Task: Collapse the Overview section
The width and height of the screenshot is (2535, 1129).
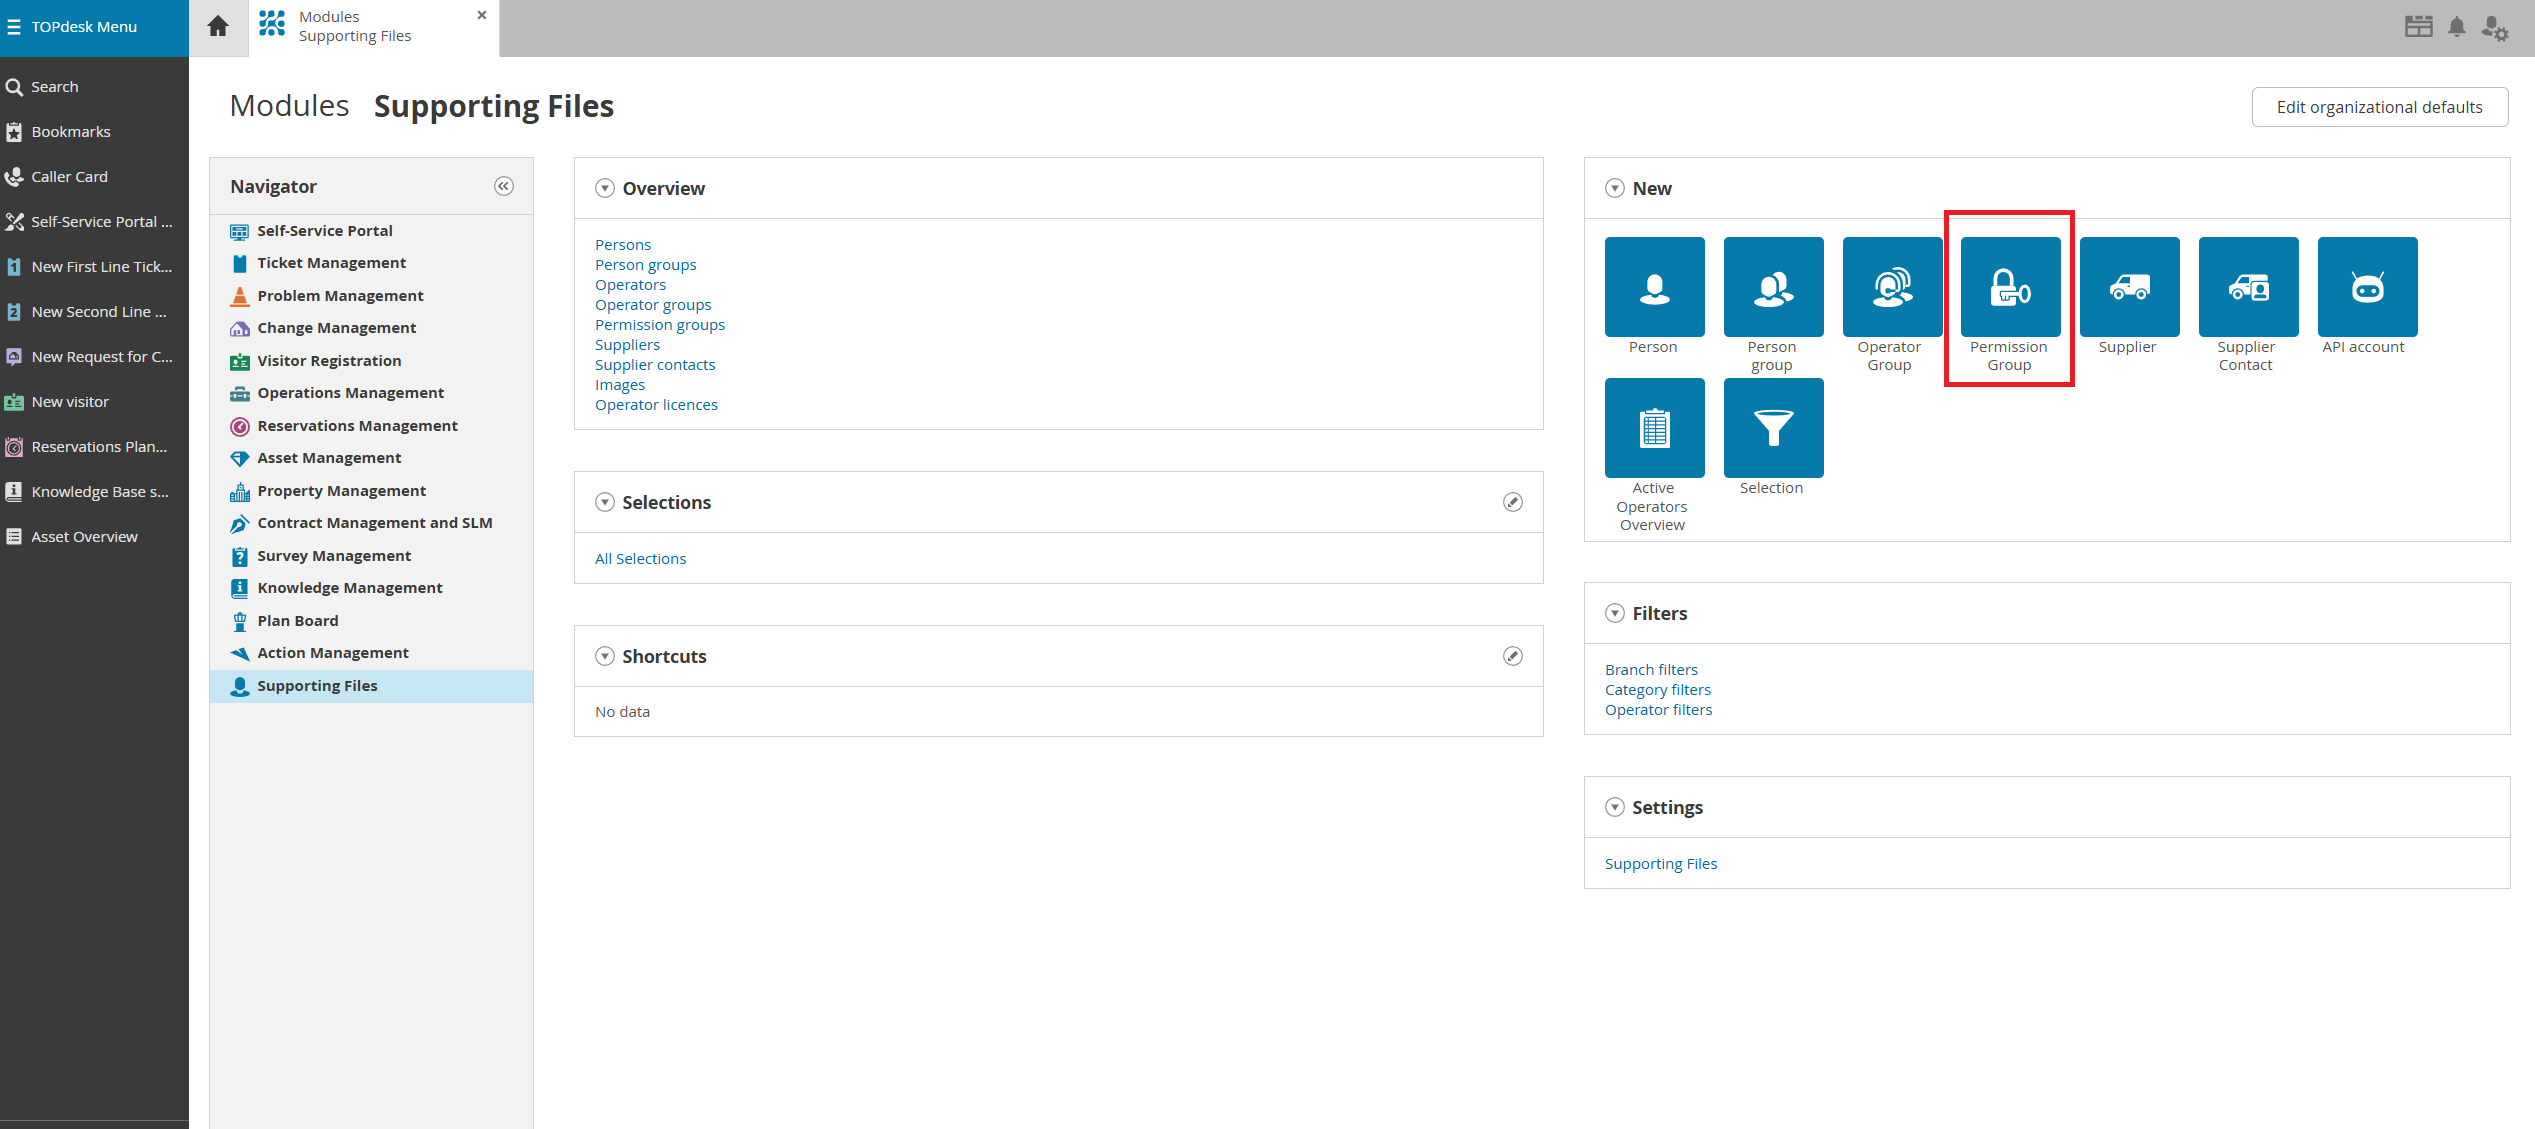Action: pos(605,188)
